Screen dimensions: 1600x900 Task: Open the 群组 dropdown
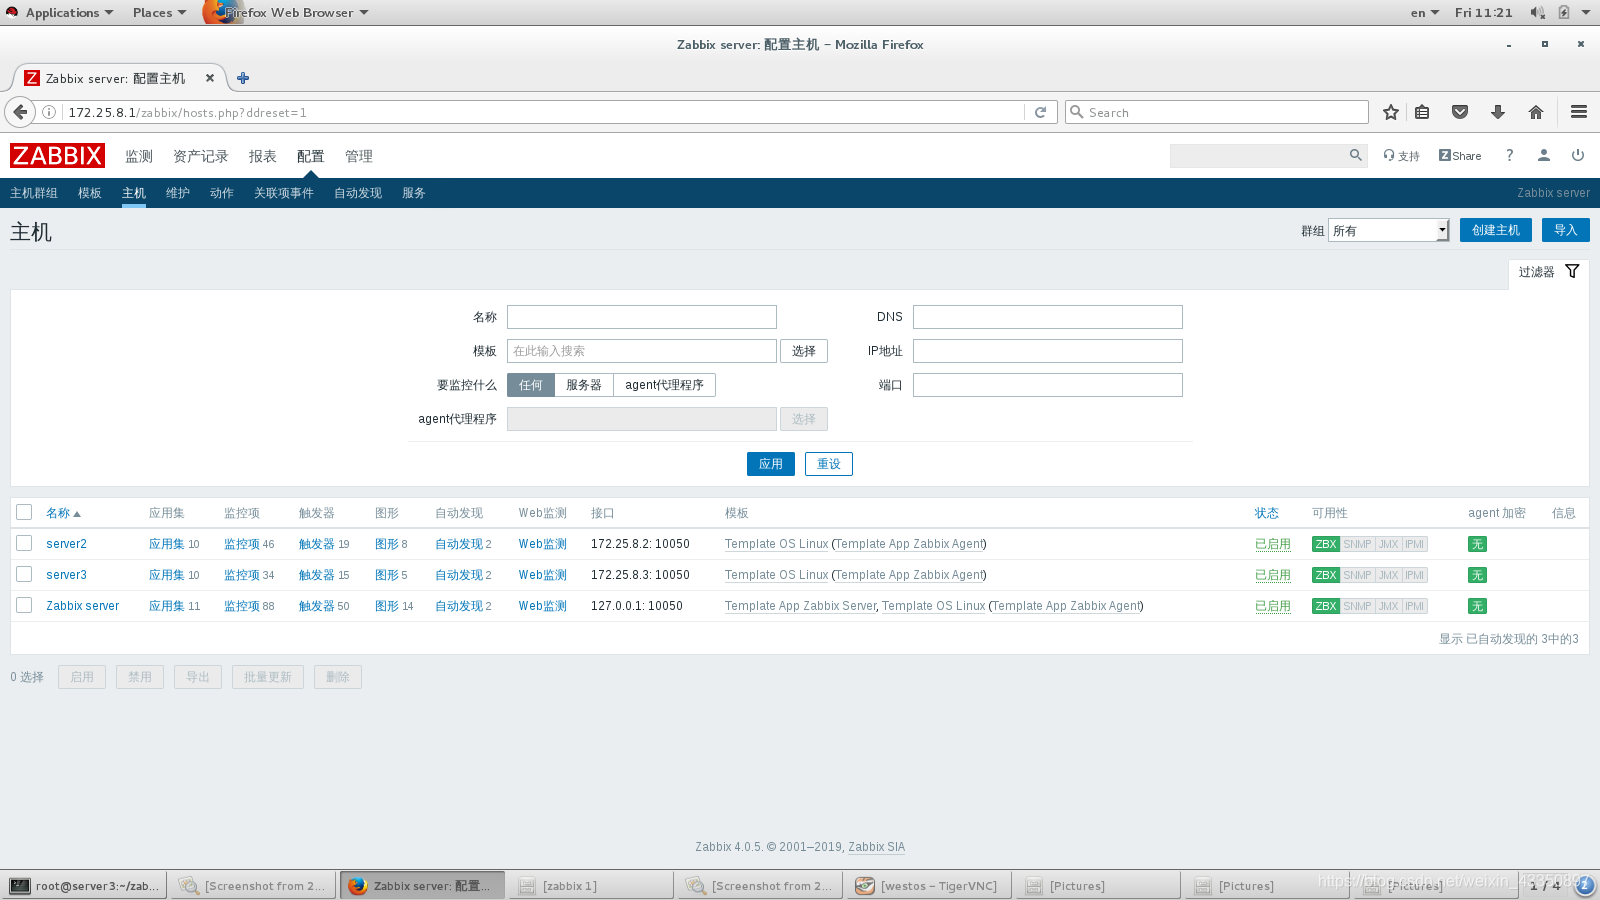coord(1388,231)
